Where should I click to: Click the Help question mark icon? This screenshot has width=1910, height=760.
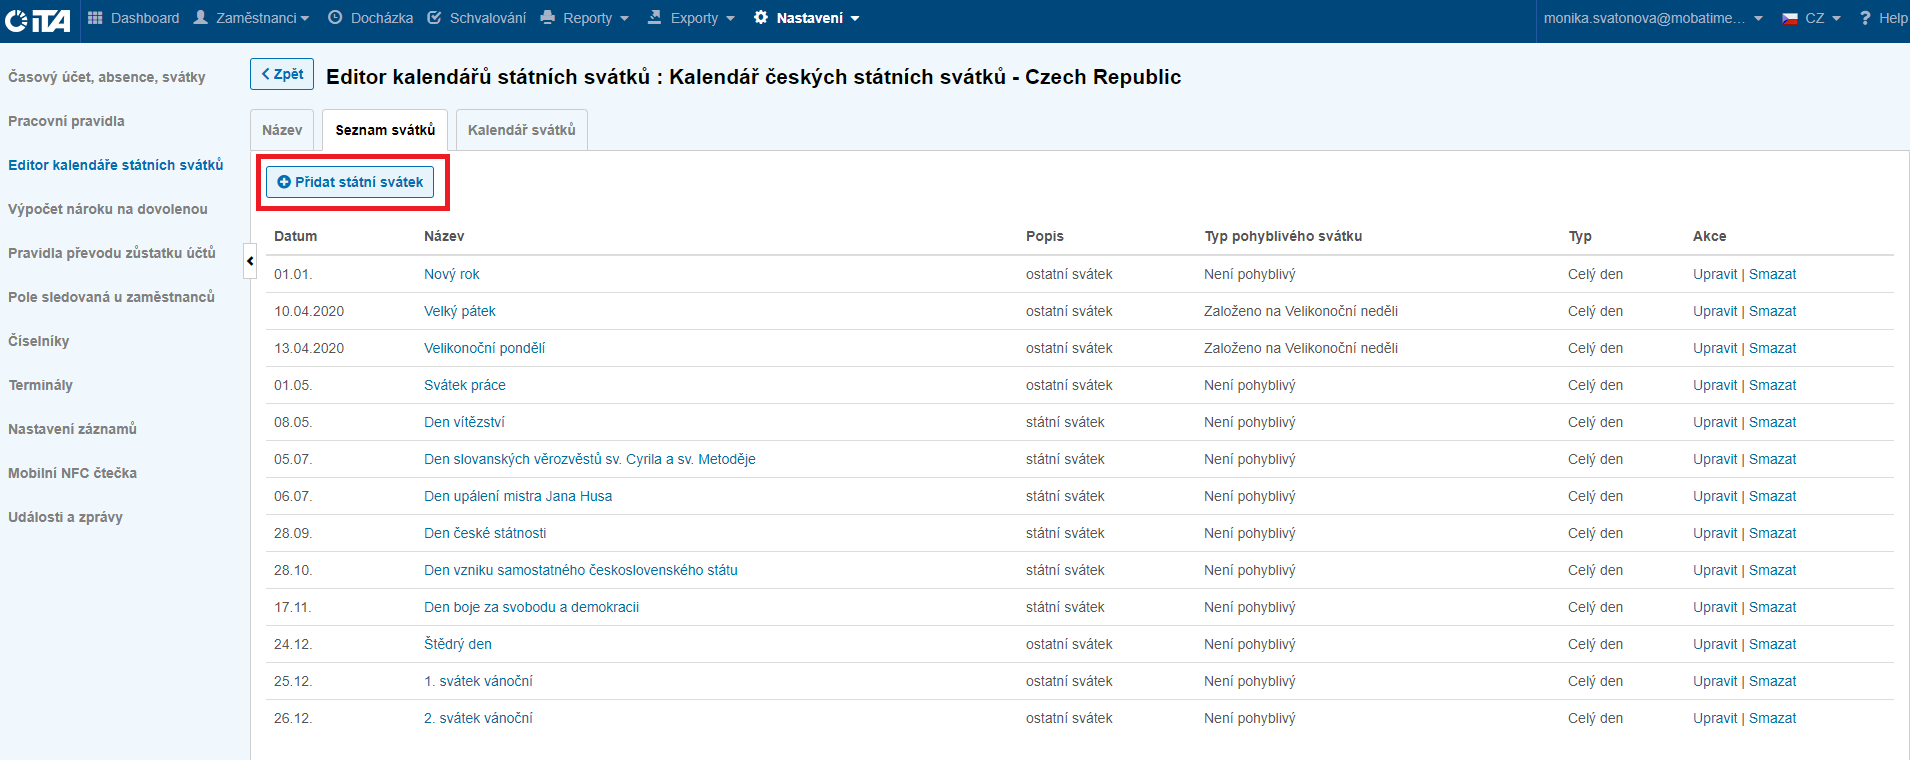click(1865, 18)
